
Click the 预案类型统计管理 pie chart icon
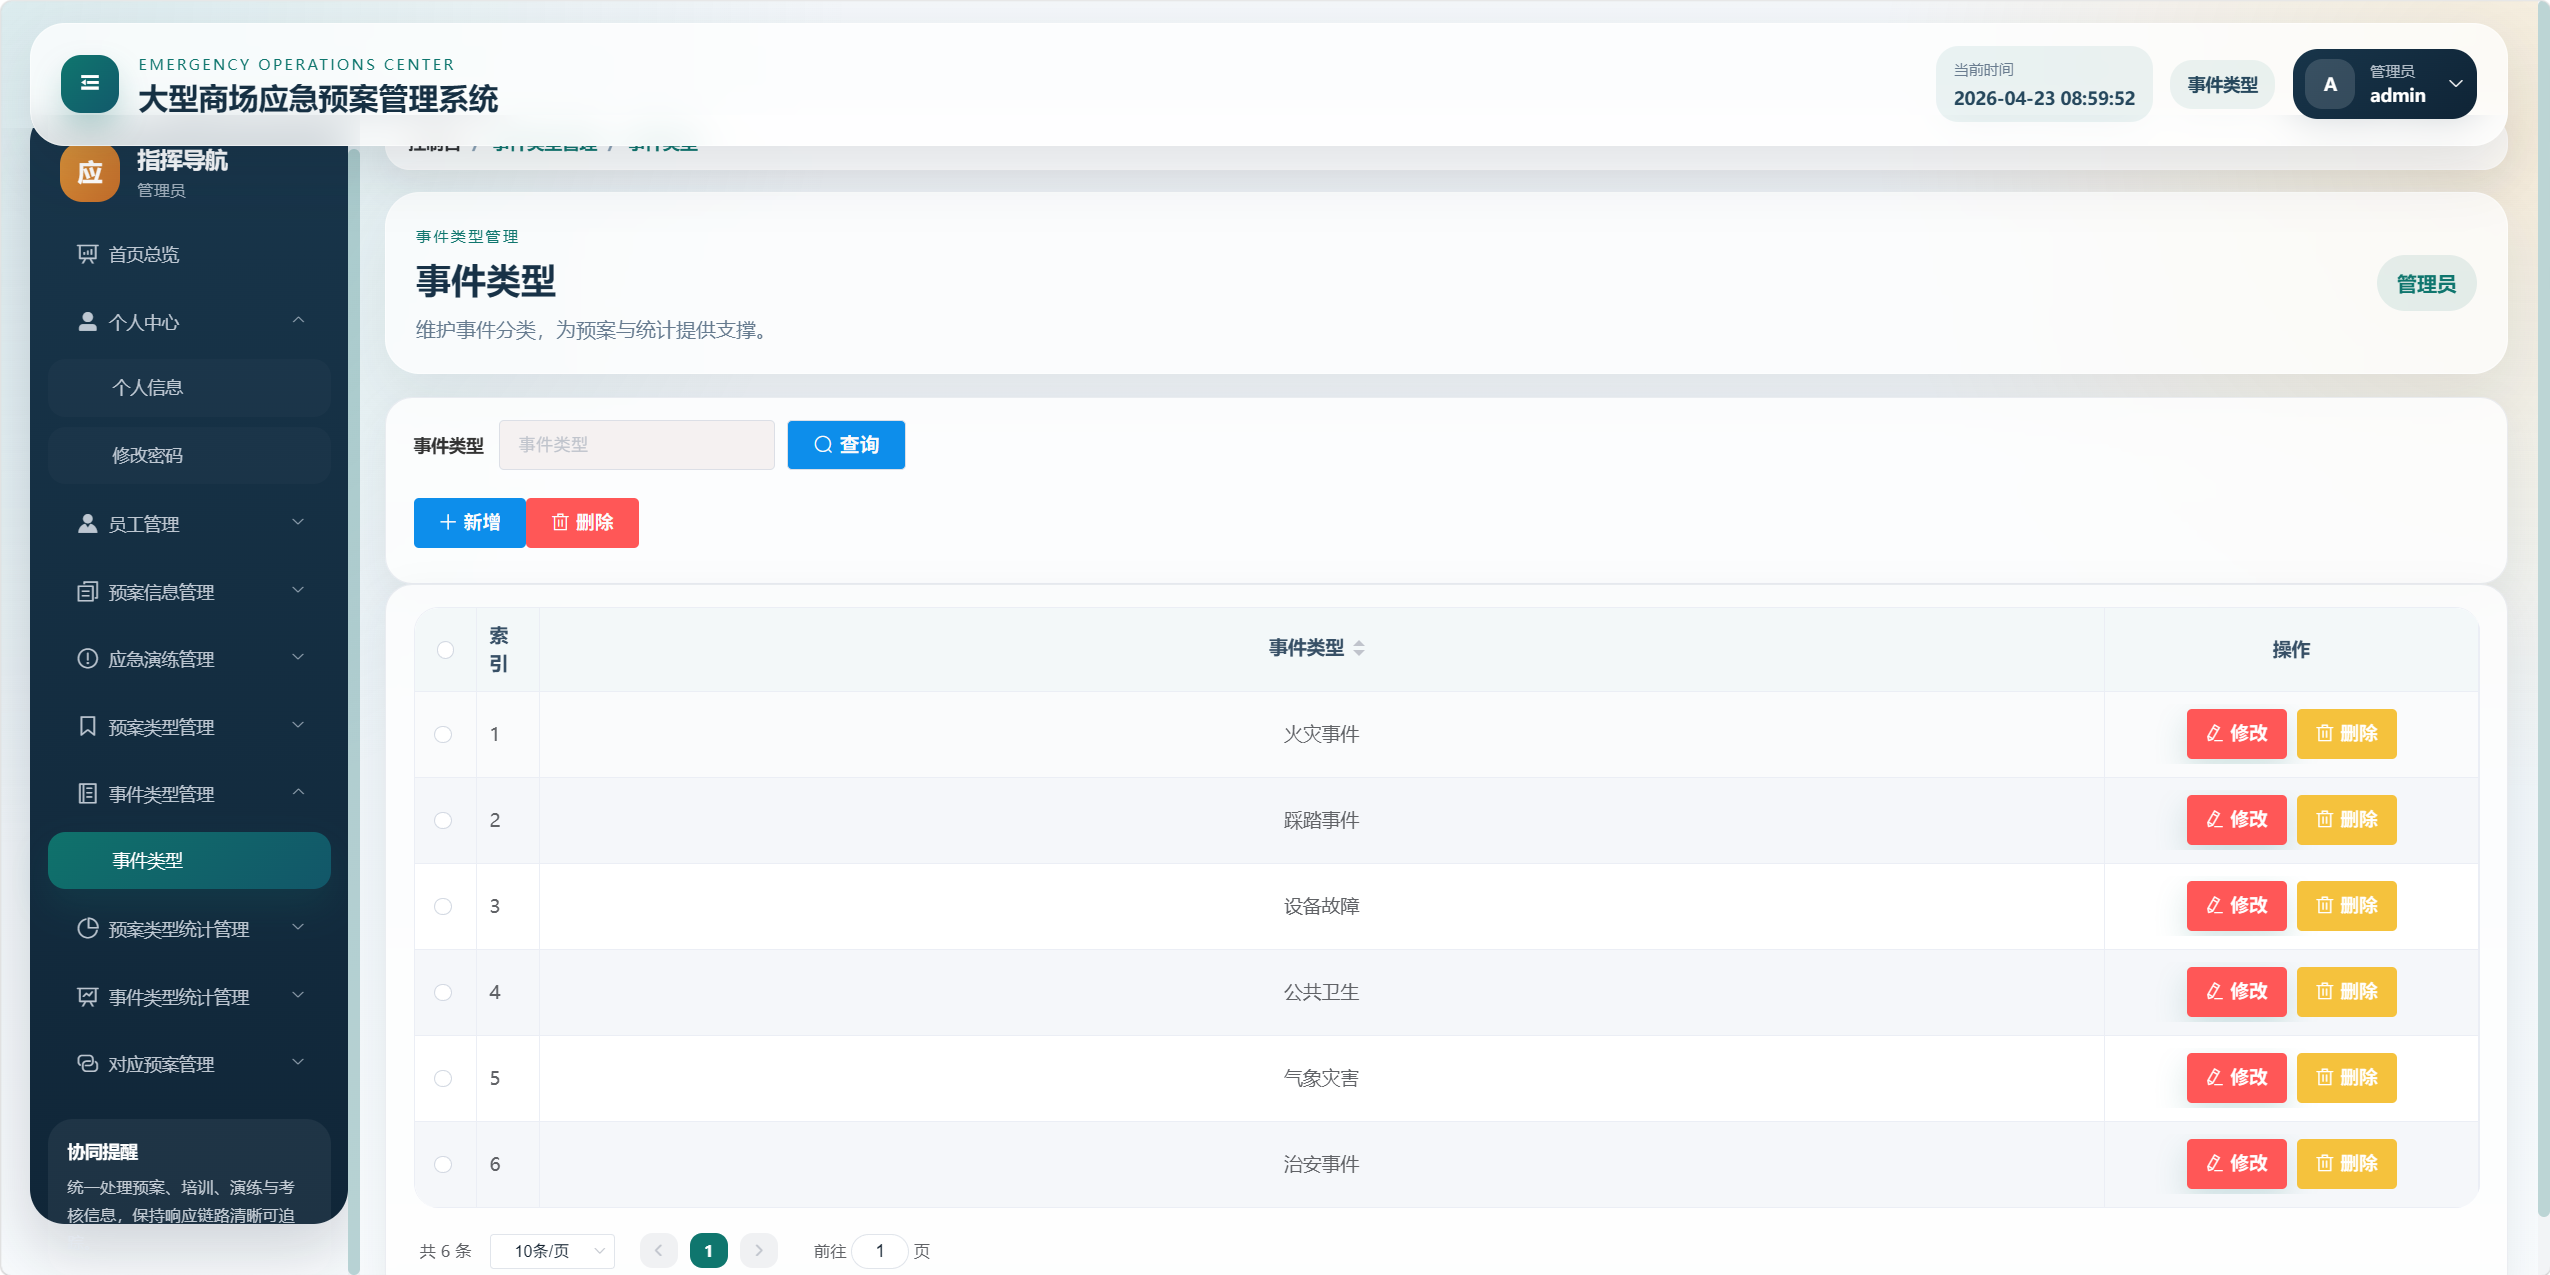pyautogui.click(x=87, y=928)
